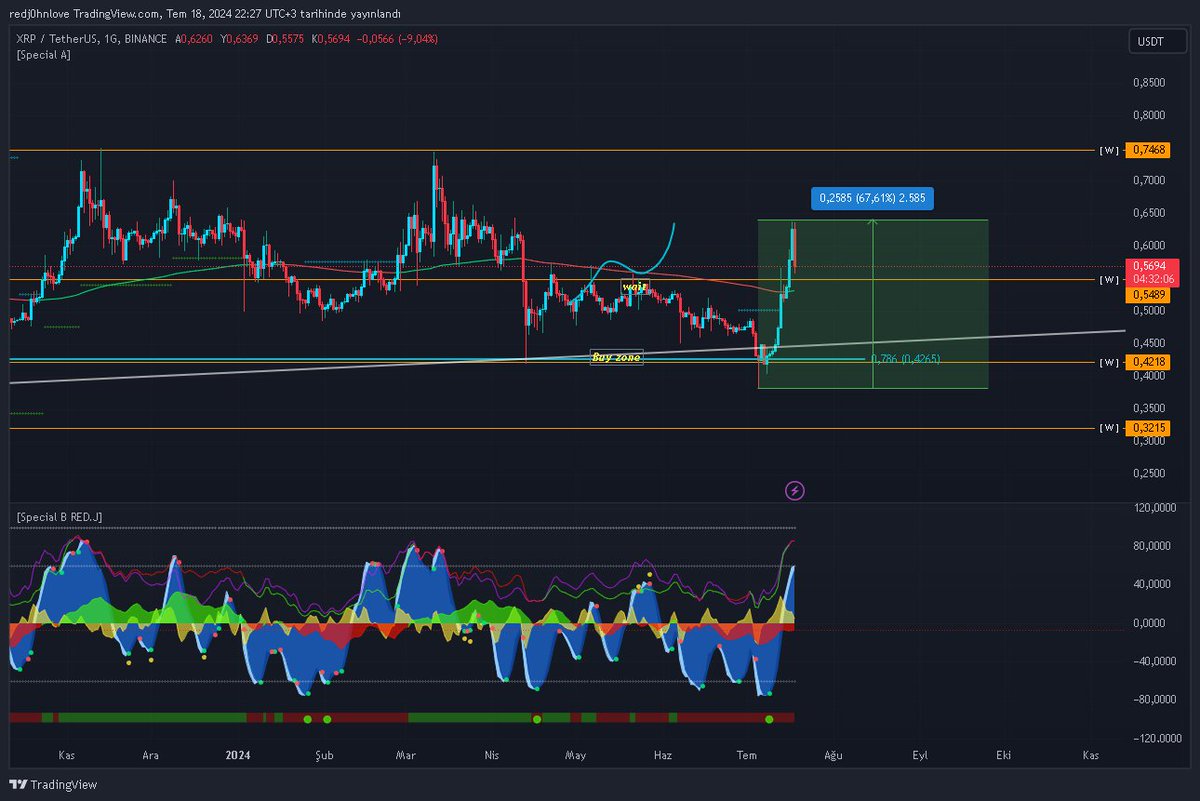Click the Y0,6369 high value in header

pos(238,39)
